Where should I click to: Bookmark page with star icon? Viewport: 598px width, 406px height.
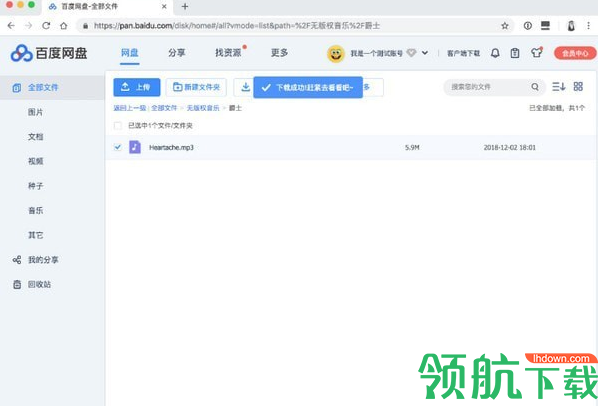pos(505,26)
